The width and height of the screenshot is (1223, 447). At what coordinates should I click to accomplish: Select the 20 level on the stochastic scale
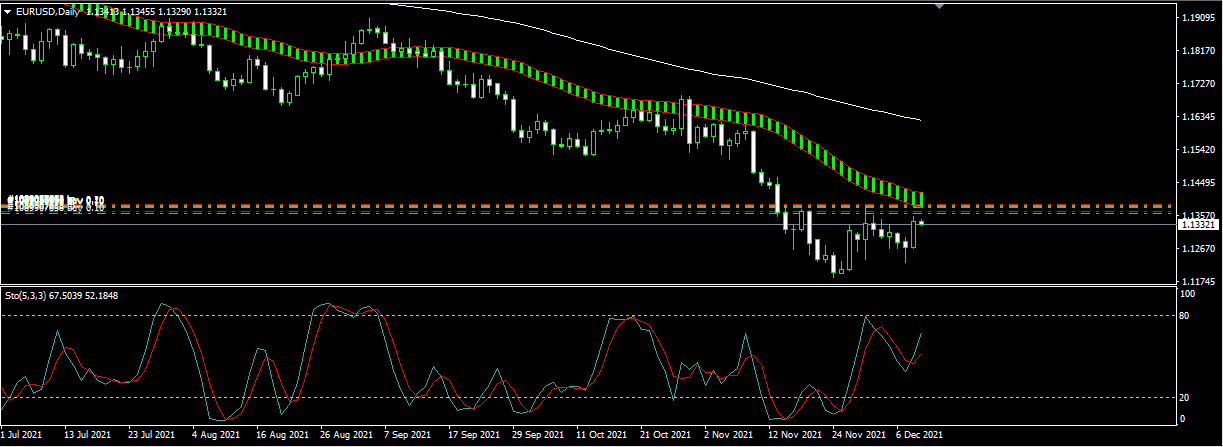[1186, 397]
